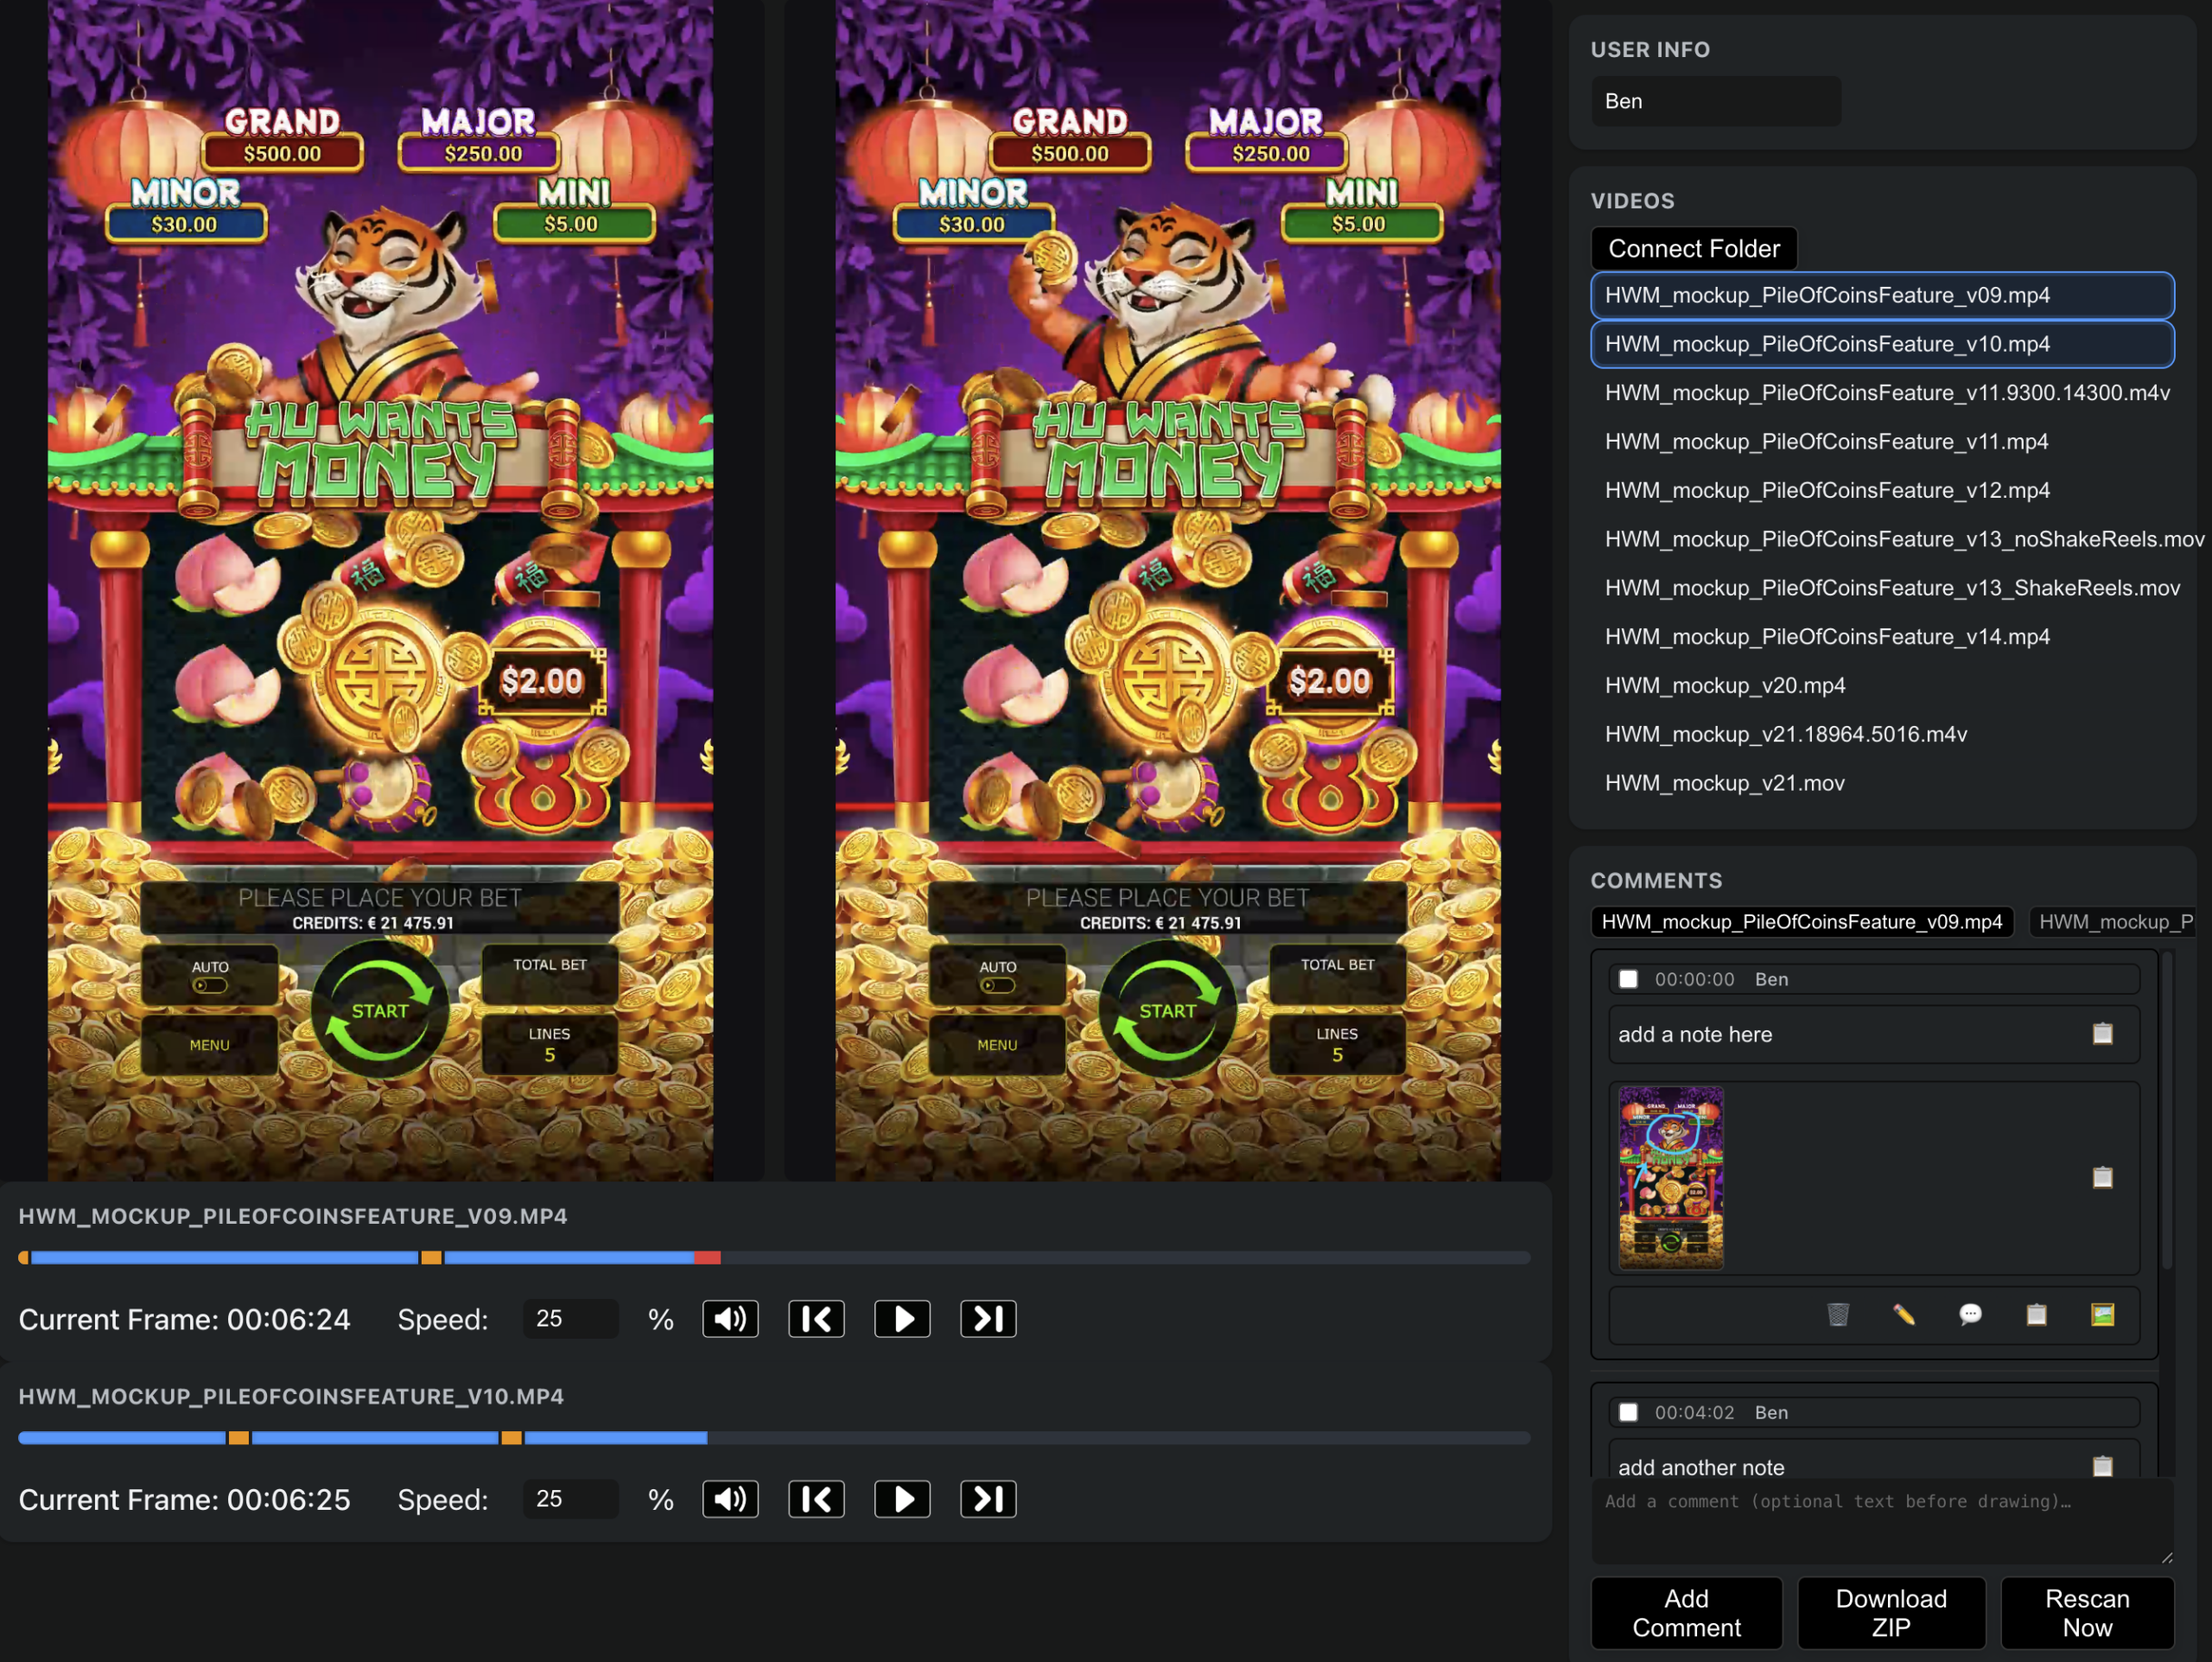Click the red marker on the v09 timeline
Viewport: 2212px width, 1662px height.
(707, 1258)
